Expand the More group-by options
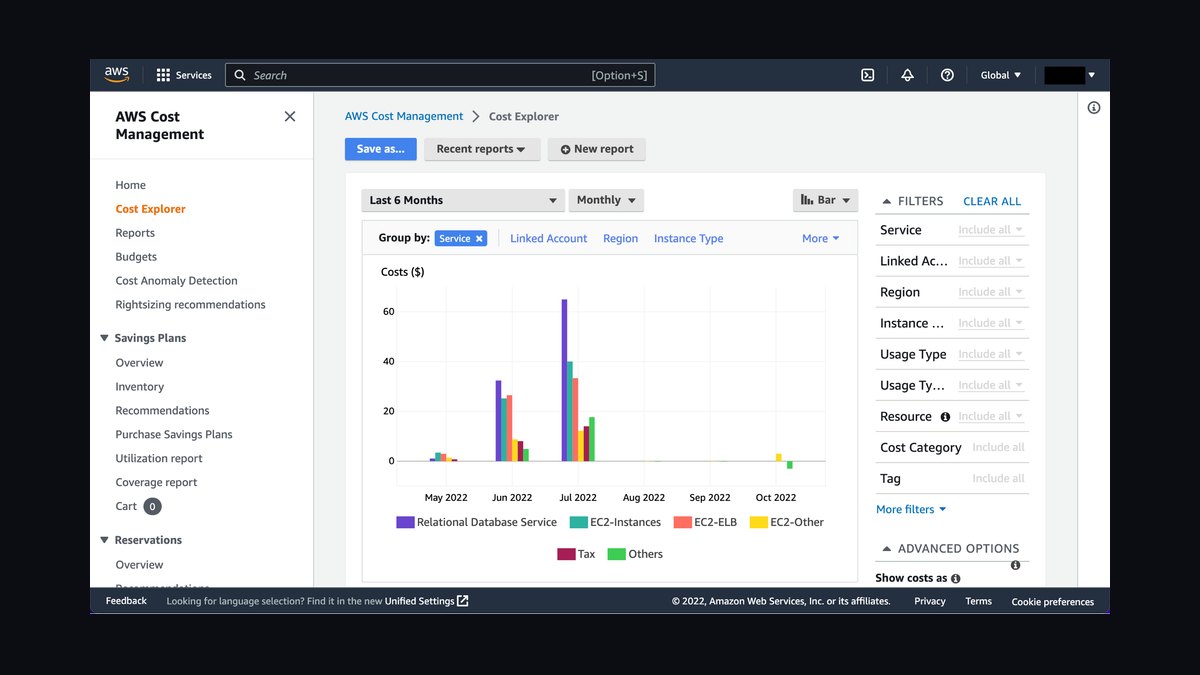1200x675 pixels. (820, 239)
